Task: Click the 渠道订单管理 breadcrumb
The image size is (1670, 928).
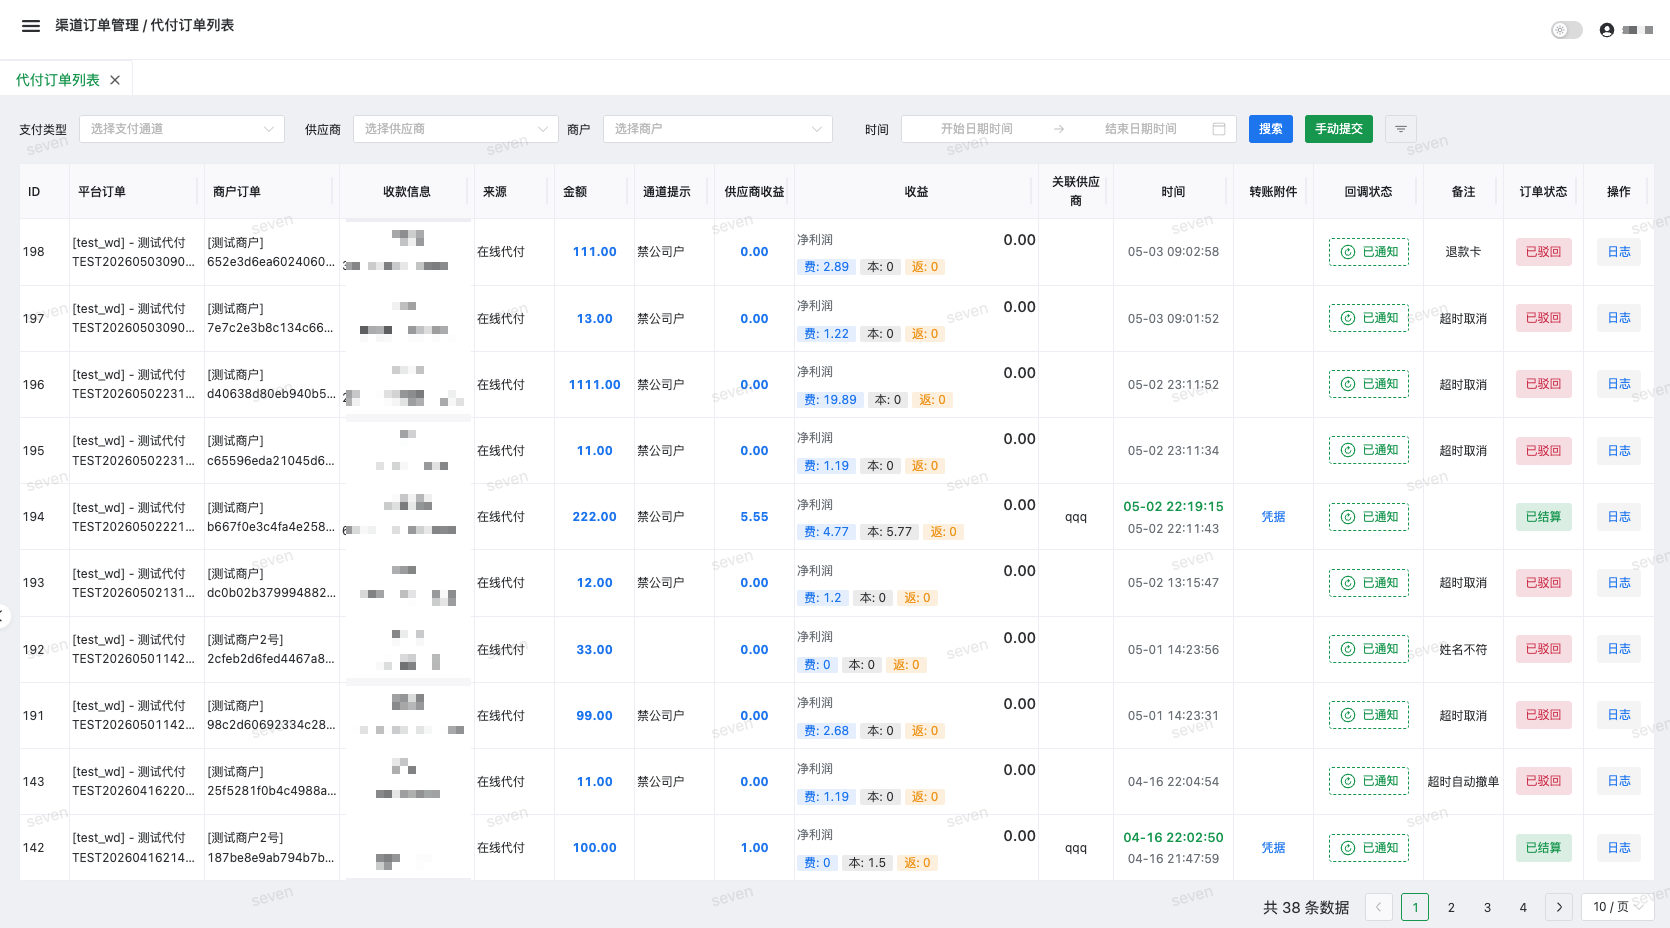Action: pyautogui.click(x=97, y=25)
